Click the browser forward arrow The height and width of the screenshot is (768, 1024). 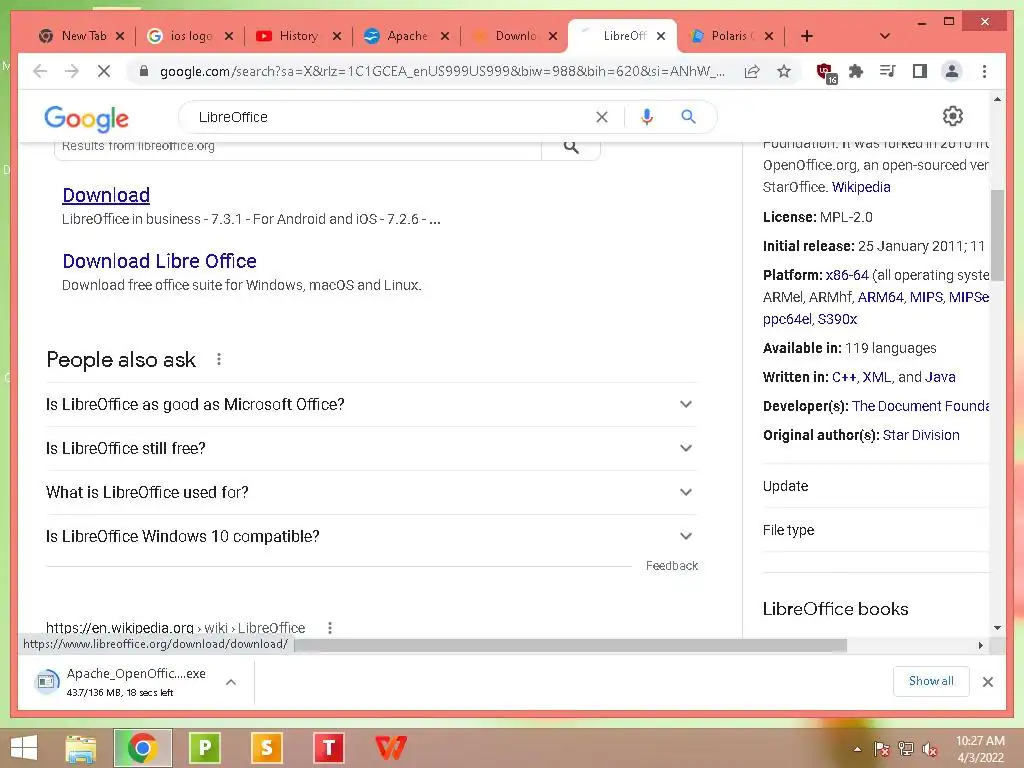click(x=72, y=71)
